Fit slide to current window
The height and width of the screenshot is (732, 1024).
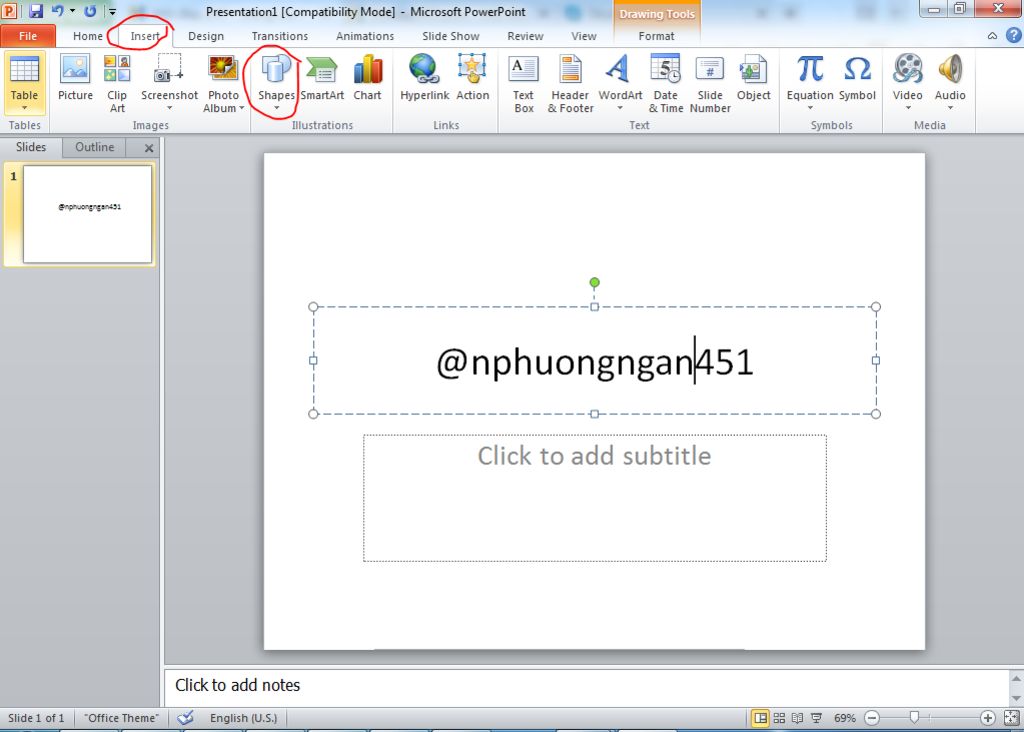[x=1012, y=718]
